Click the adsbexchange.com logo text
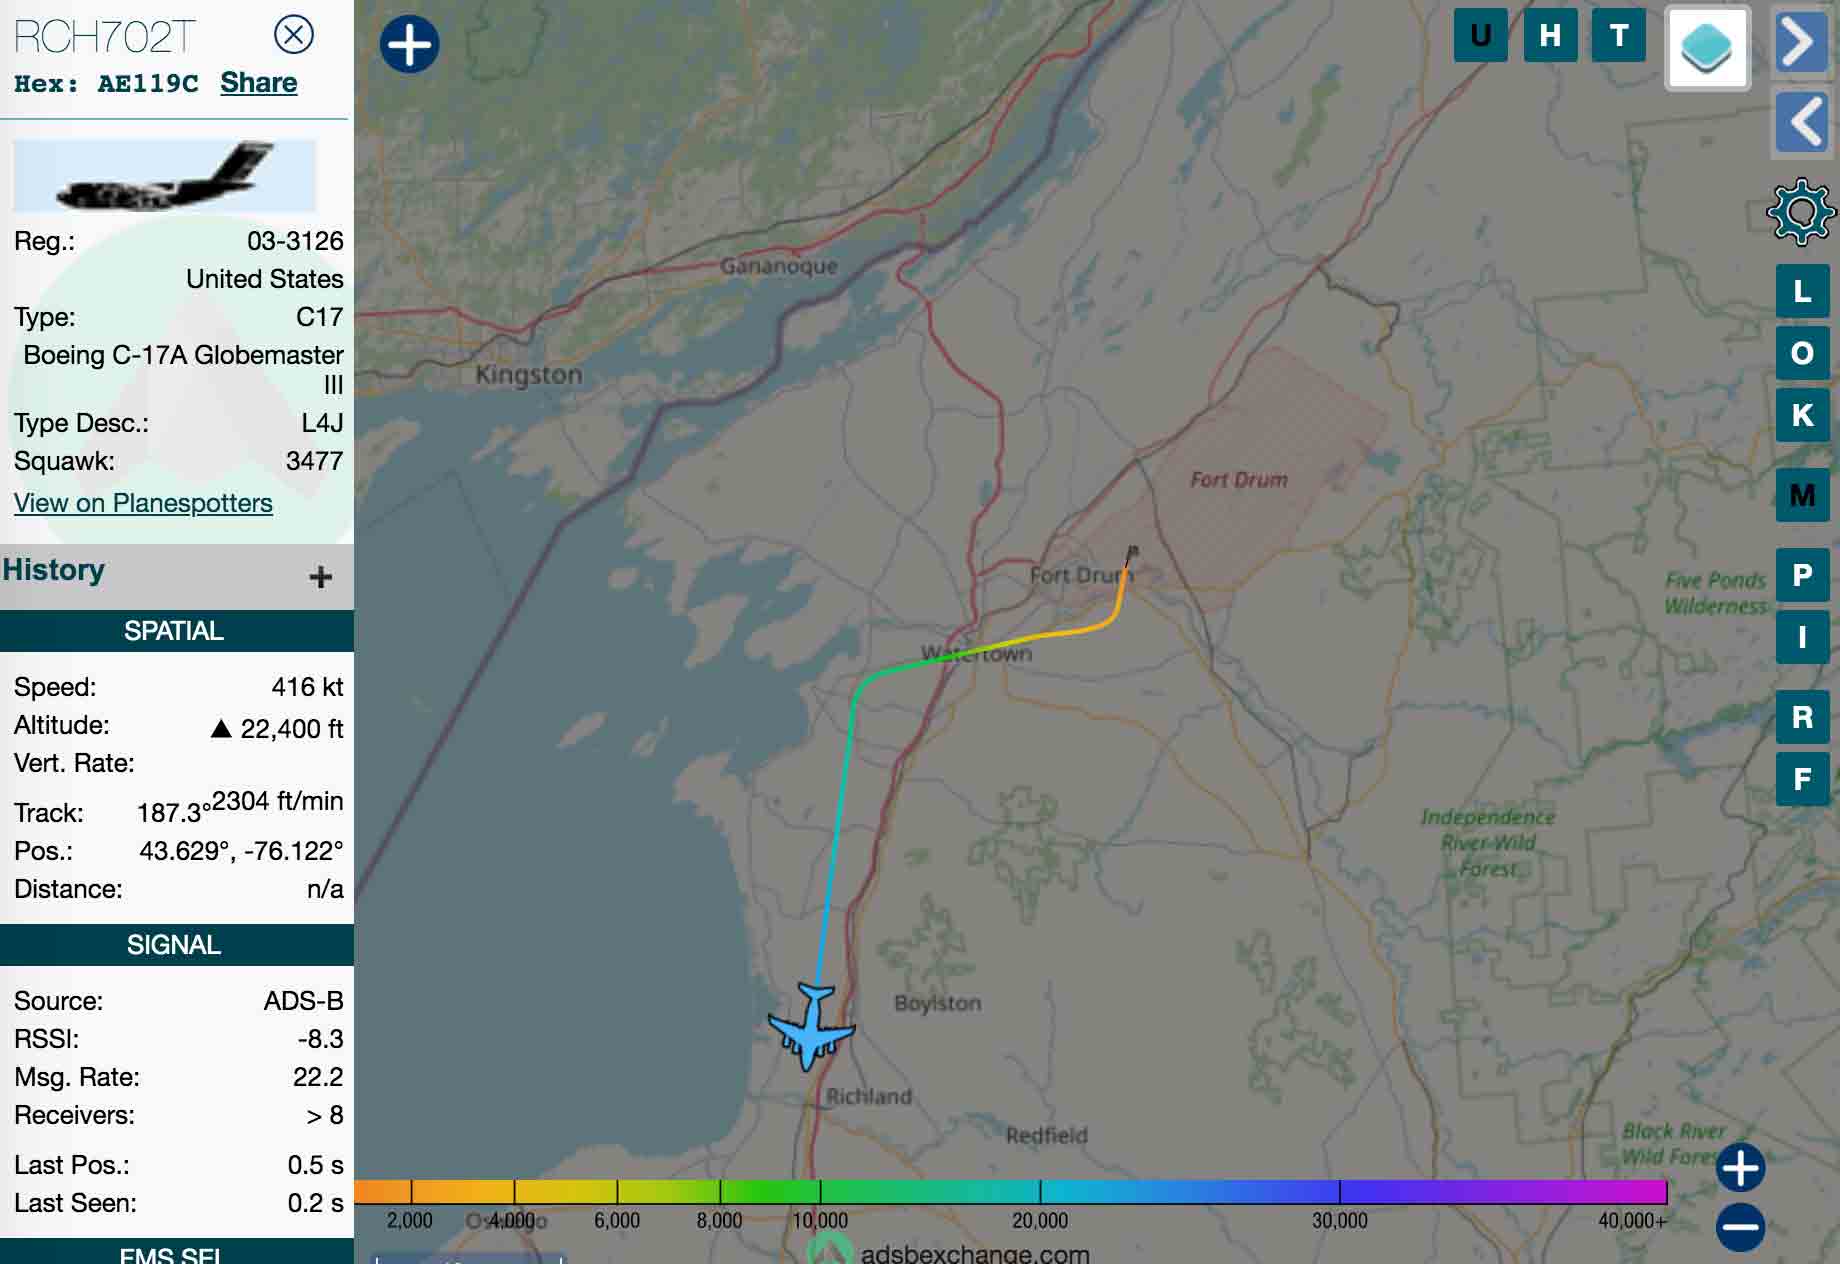The height and width of the screenshot is (1264, 1840). pyautogui.click(x=975, y=1253)
